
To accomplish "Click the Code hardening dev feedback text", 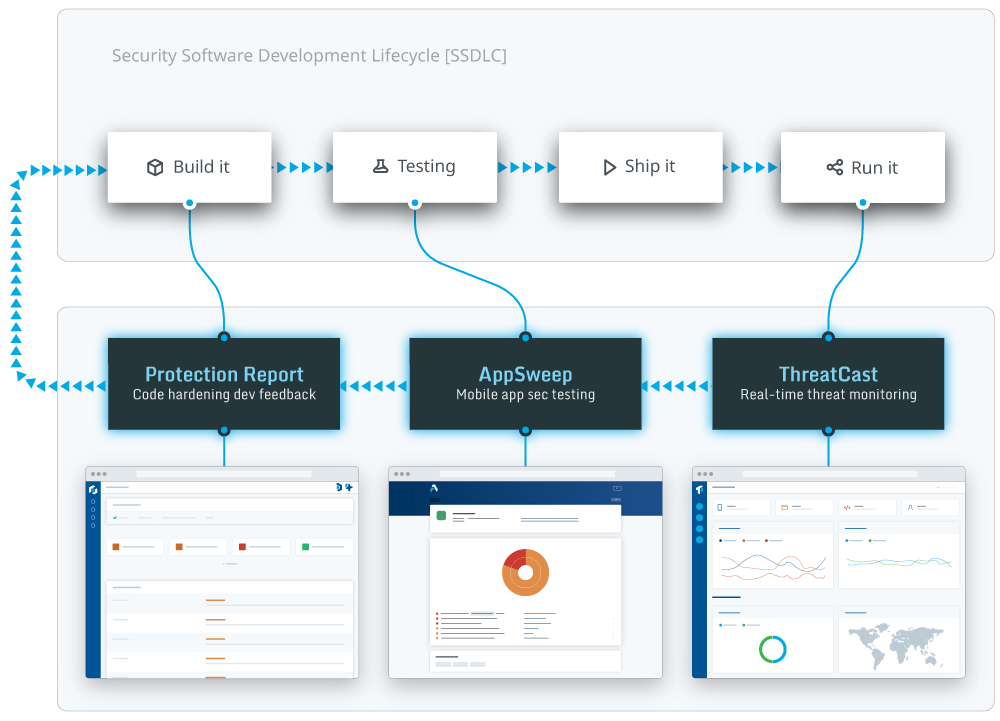I will coord(224,395).
